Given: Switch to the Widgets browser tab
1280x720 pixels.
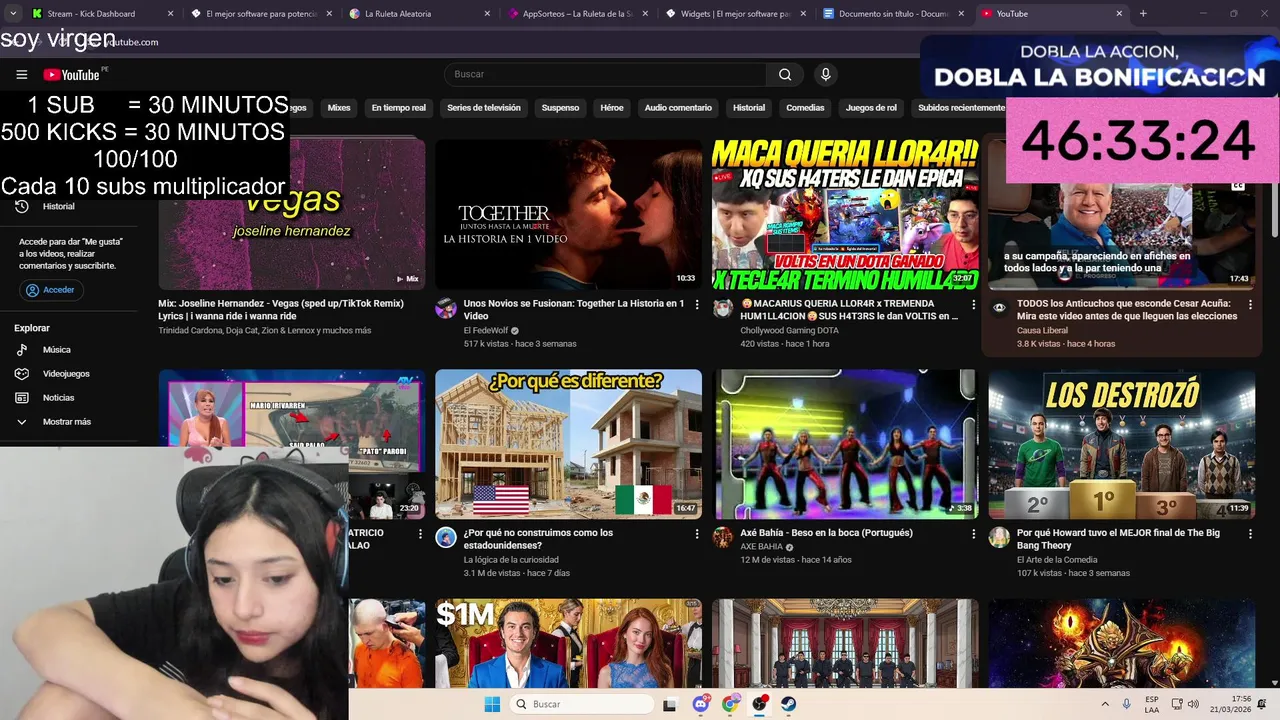Looking at the screenshot, I should tap(735, 14).
